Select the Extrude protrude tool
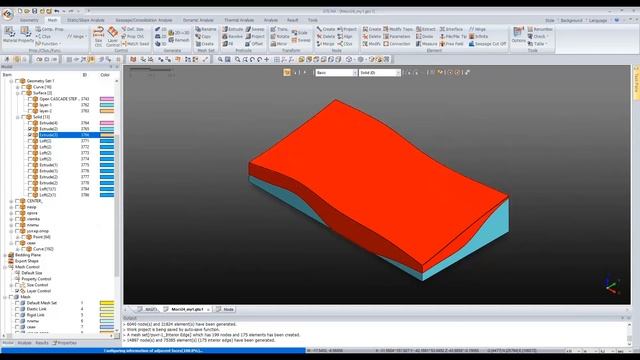640x360 pixels. 233,29
